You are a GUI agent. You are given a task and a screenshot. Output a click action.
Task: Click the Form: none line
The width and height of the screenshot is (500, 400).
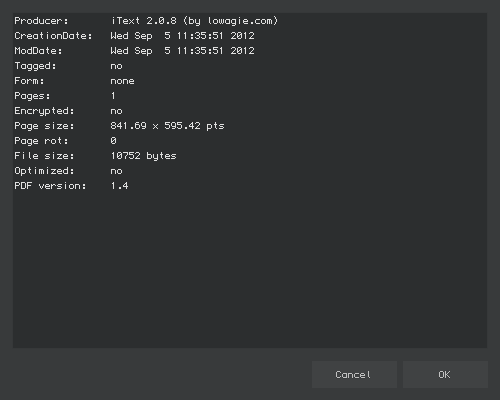click(74, 81)
